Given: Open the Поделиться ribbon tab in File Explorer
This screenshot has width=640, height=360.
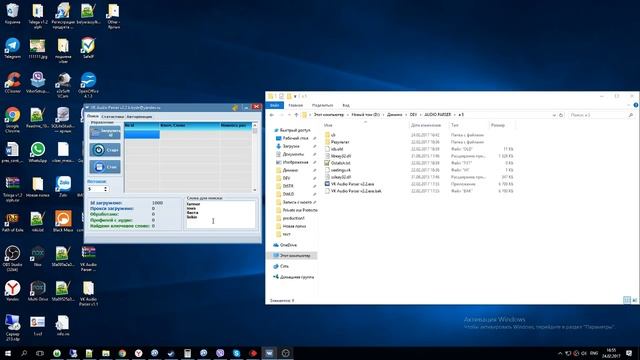Looking at the screenshot, I should tap(322, 105).
